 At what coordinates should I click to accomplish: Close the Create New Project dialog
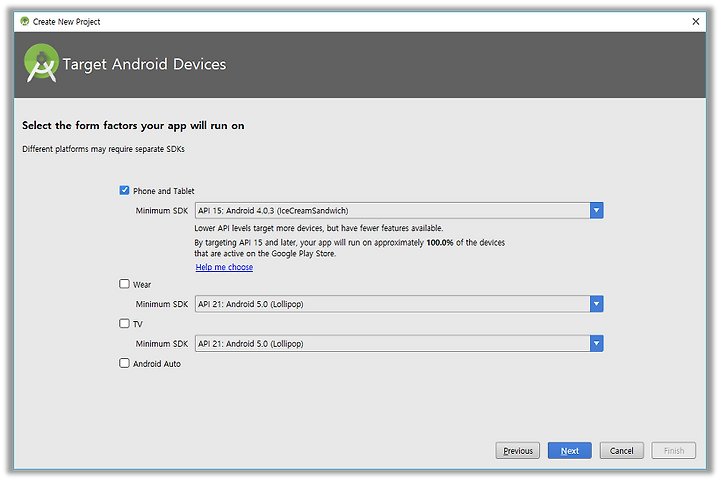click(695, 22)
